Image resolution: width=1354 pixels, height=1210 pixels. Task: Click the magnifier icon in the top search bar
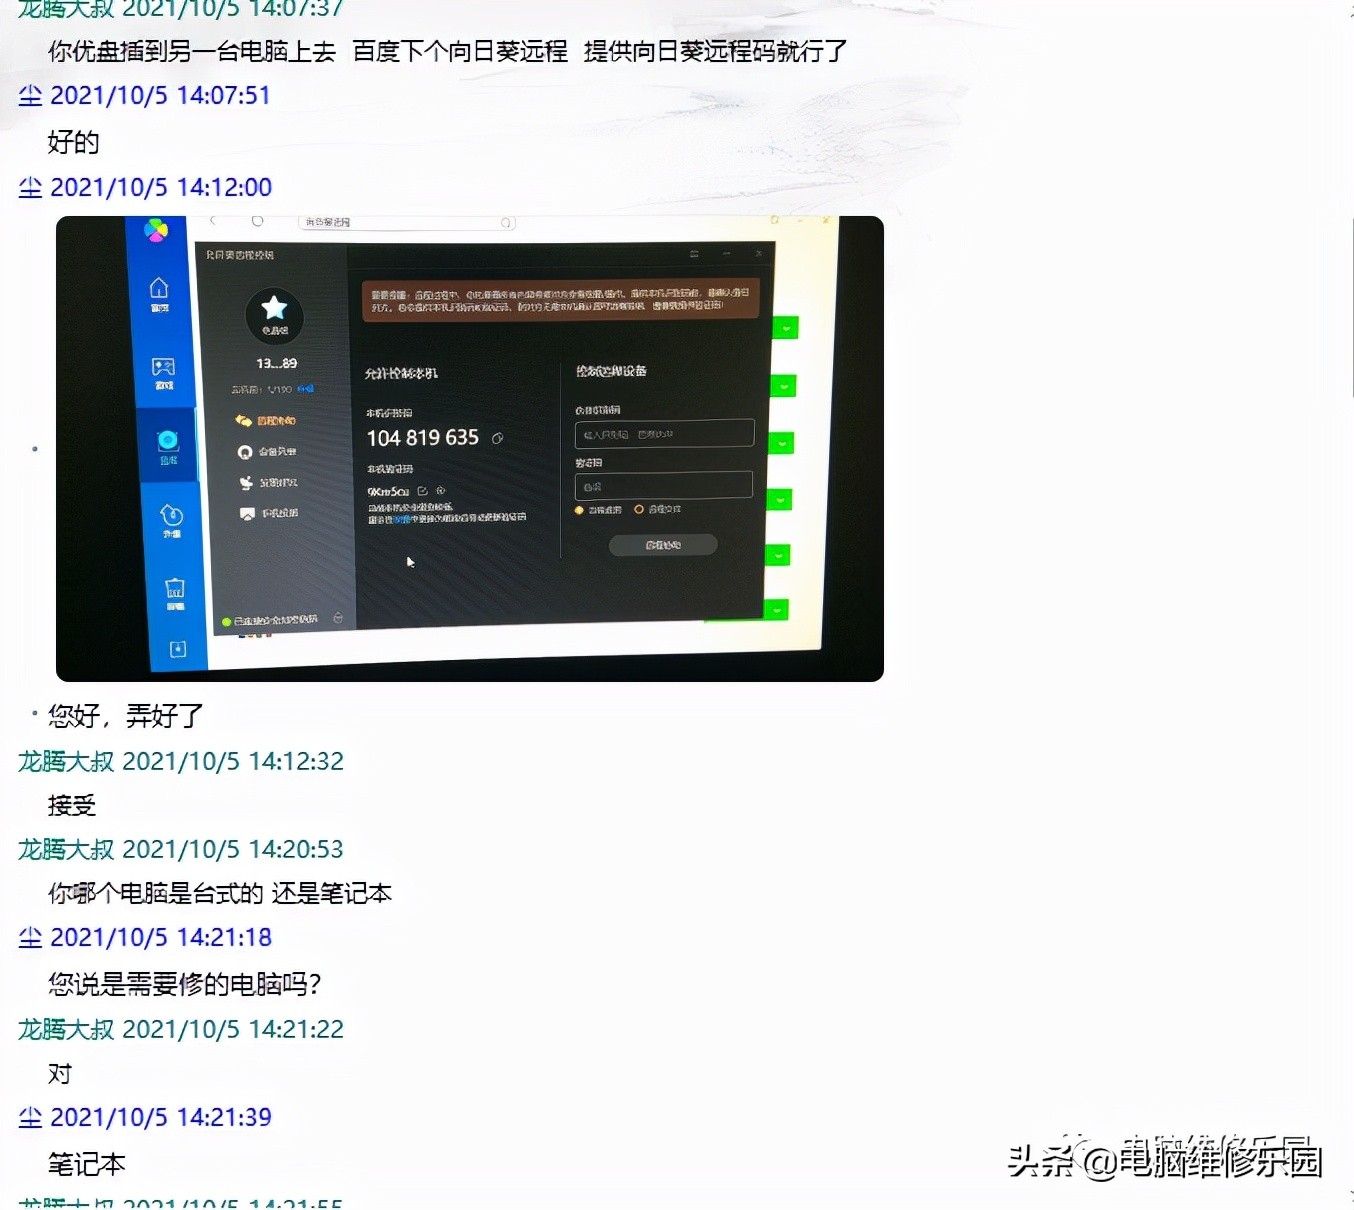tap(505, 222)
